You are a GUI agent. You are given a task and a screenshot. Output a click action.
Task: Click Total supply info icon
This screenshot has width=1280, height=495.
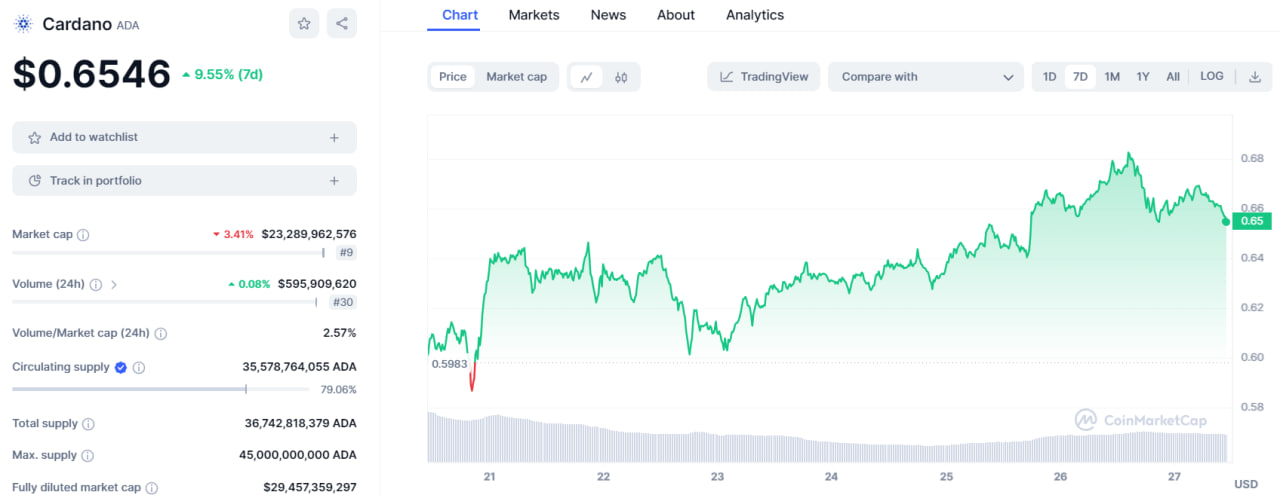(x=88, y=424)
